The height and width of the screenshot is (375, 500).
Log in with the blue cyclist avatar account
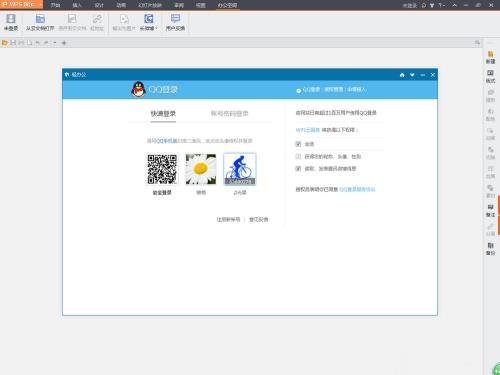240,169
